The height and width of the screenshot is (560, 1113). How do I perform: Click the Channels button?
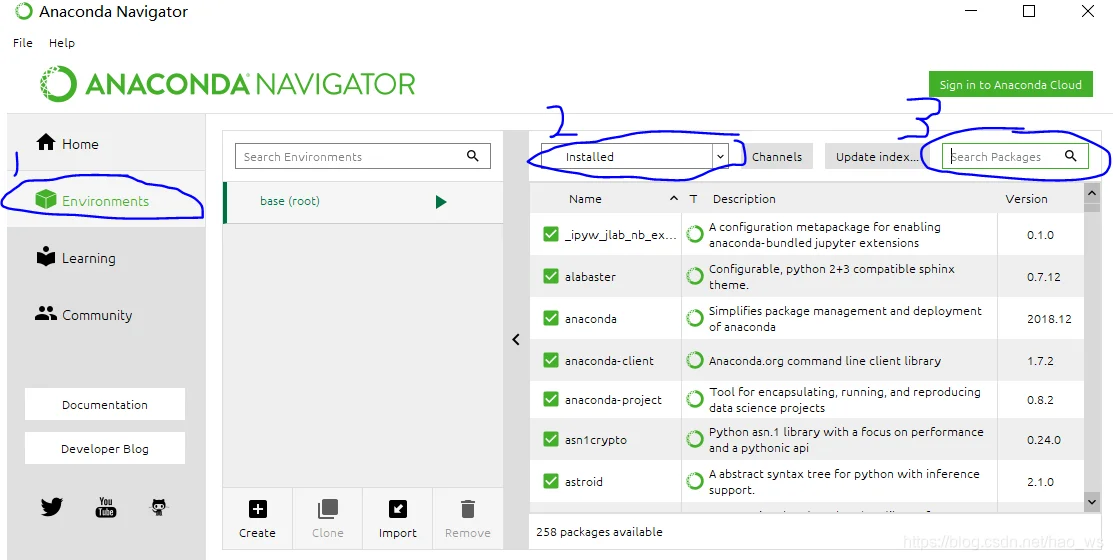[x=777, y=157]
